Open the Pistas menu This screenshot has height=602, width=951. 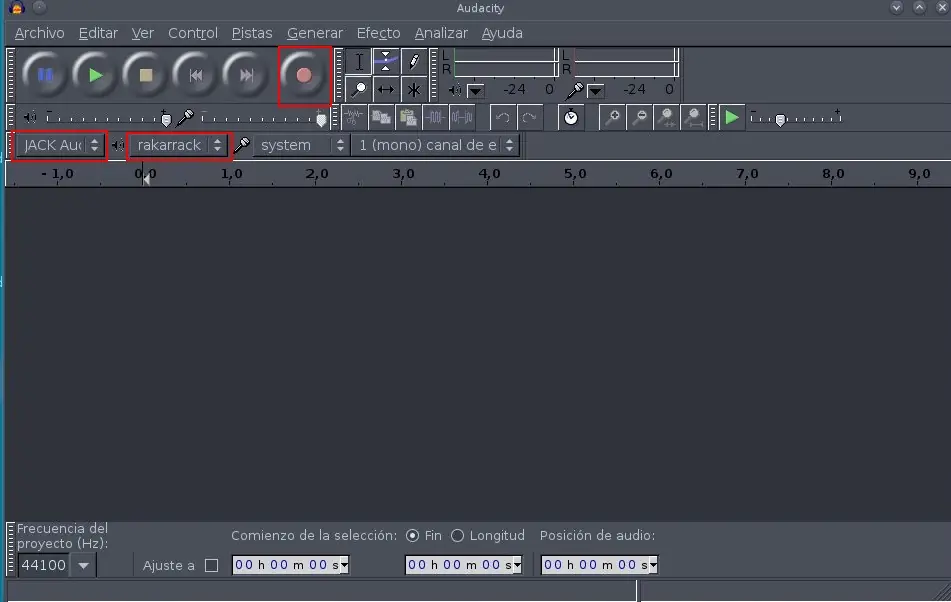coord(252,33)
